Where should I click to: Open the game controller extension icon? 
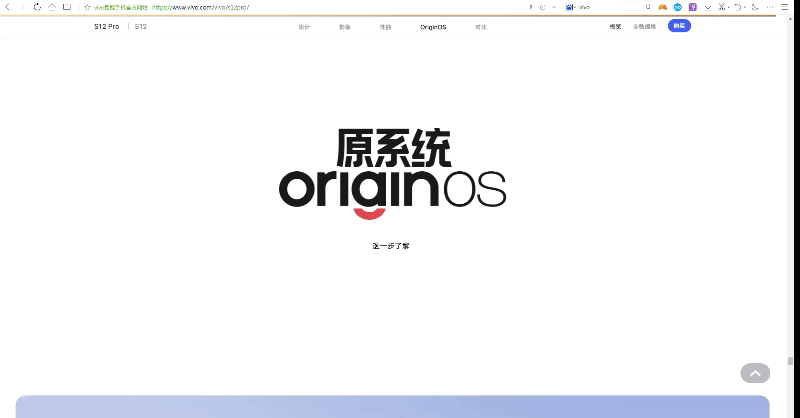(663, 7)
